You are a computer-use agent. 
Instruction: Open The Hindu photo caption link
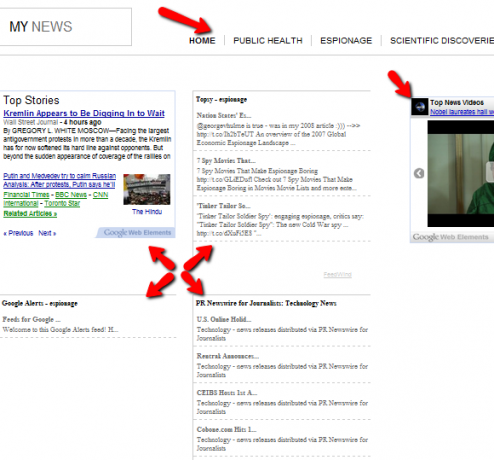[x=147, y=212]
